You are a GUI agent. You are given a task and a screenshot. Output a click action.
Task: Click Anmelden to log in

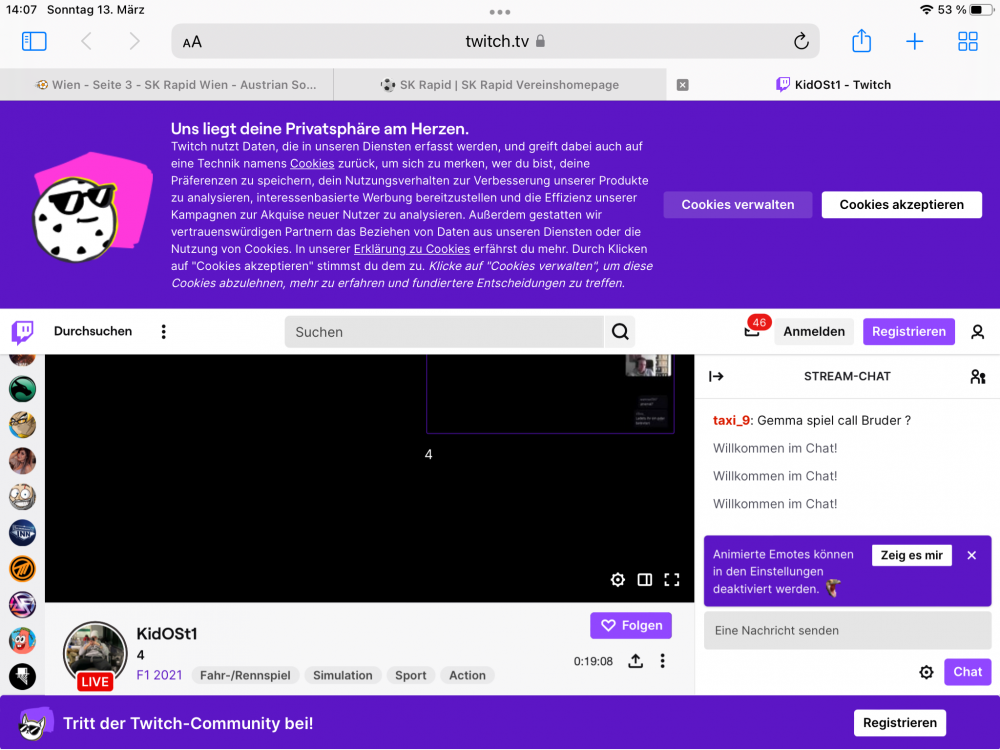[814, 332]
